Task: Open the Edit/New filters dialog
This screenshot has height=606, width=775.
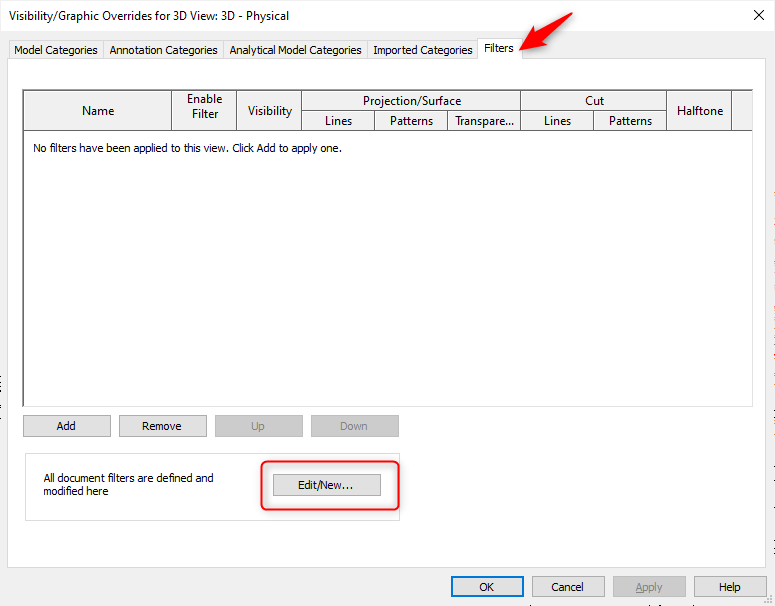Action: click(326, 485)
